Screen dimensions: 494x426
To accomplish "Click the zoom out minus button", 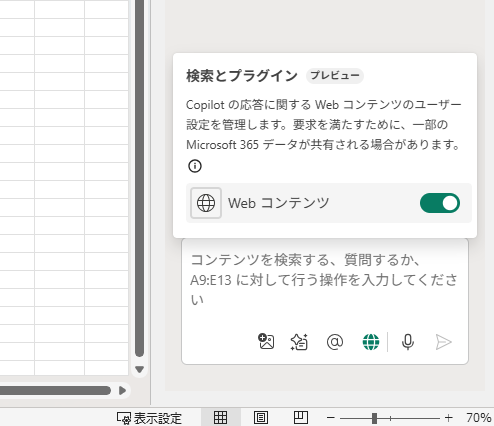I will point(330,418).
